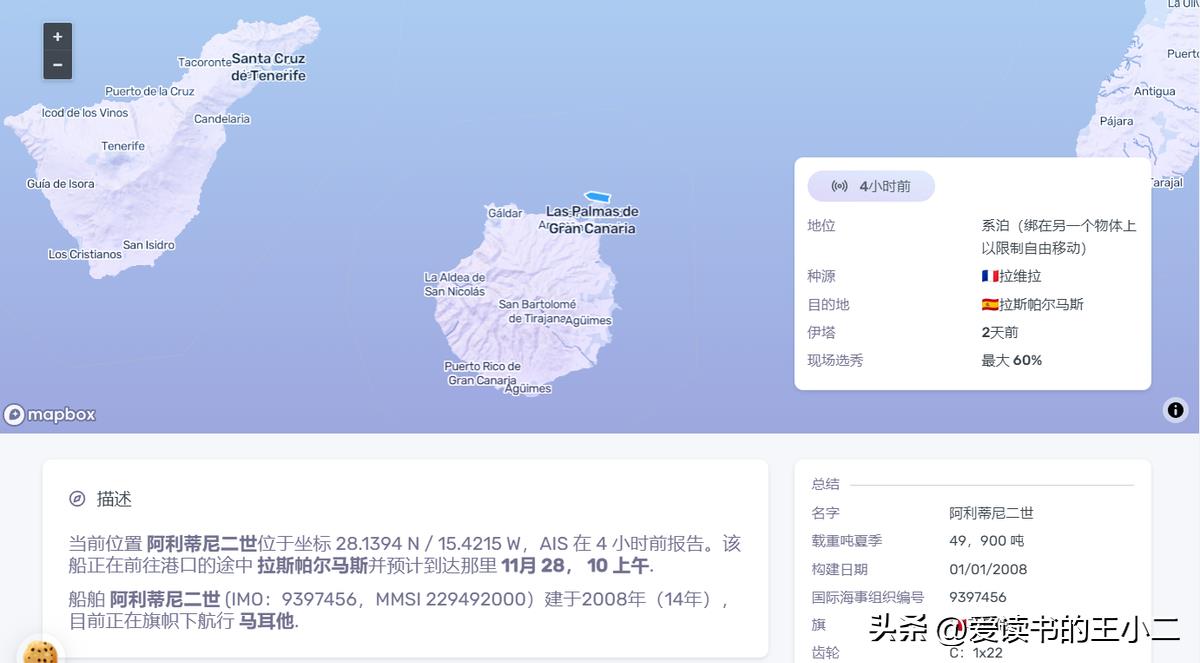Click the San Bartolomé de Tirajana map label

[x=538, y=312]
